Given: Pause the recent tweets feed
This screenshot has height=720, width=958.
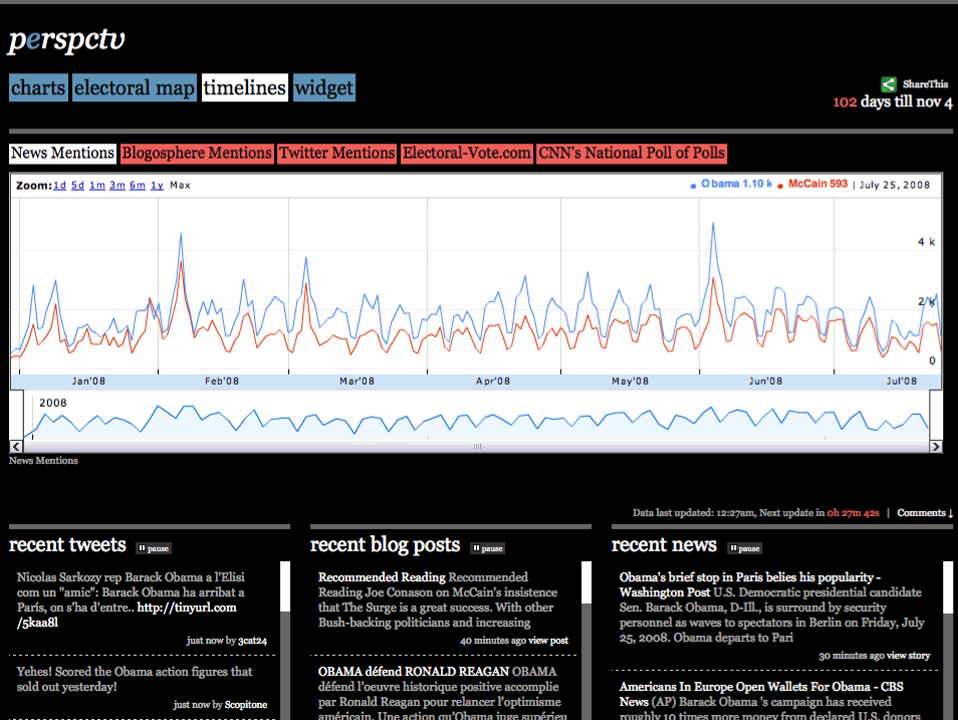Looking at the screenshot, I should pyautogui.click(x=153, y=548).
